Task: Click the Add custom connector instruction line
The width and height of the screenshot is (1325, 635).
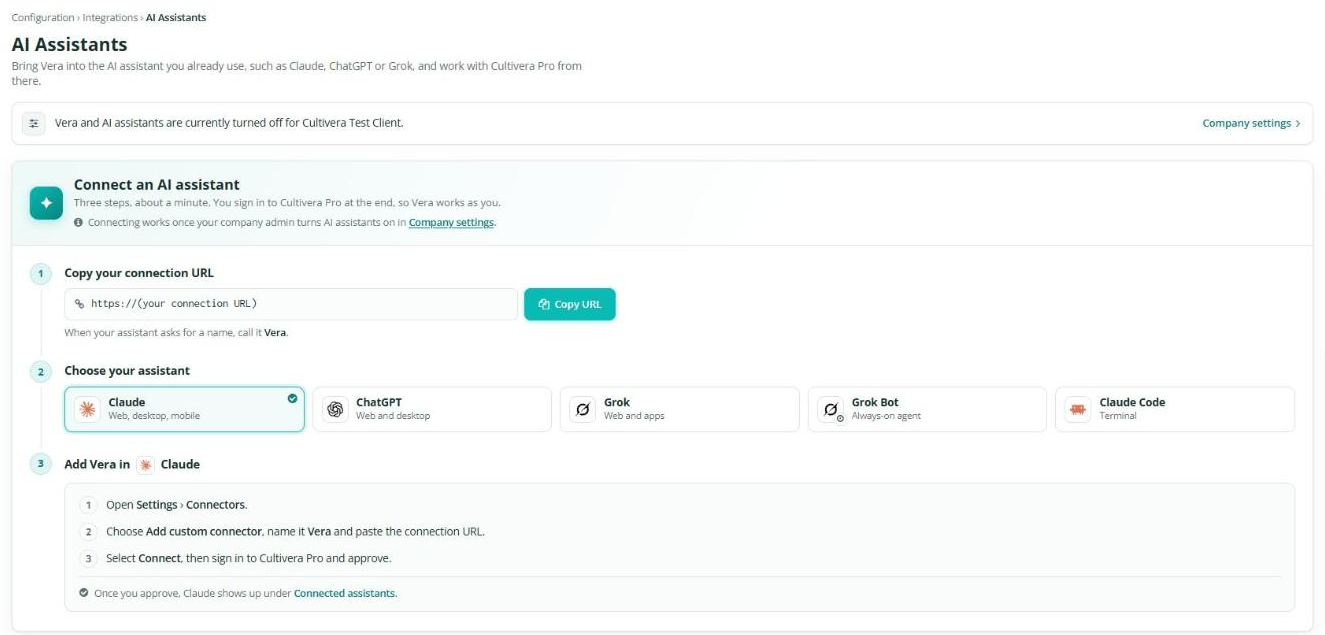Action: coord(295,532)
